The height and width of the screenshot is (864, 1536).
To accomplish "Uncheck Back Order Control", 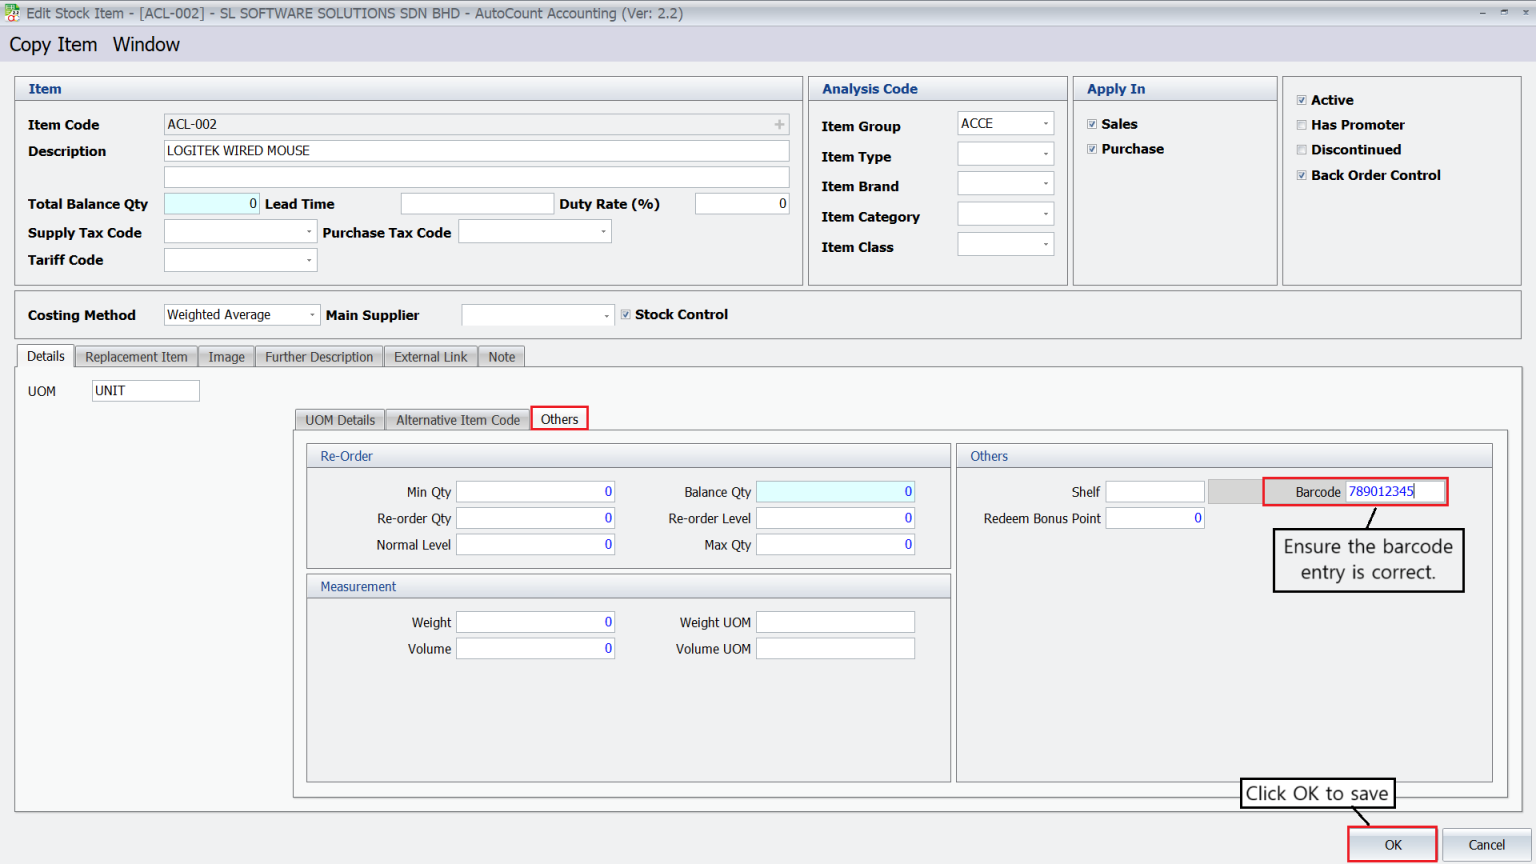I will coord(1301,175).
